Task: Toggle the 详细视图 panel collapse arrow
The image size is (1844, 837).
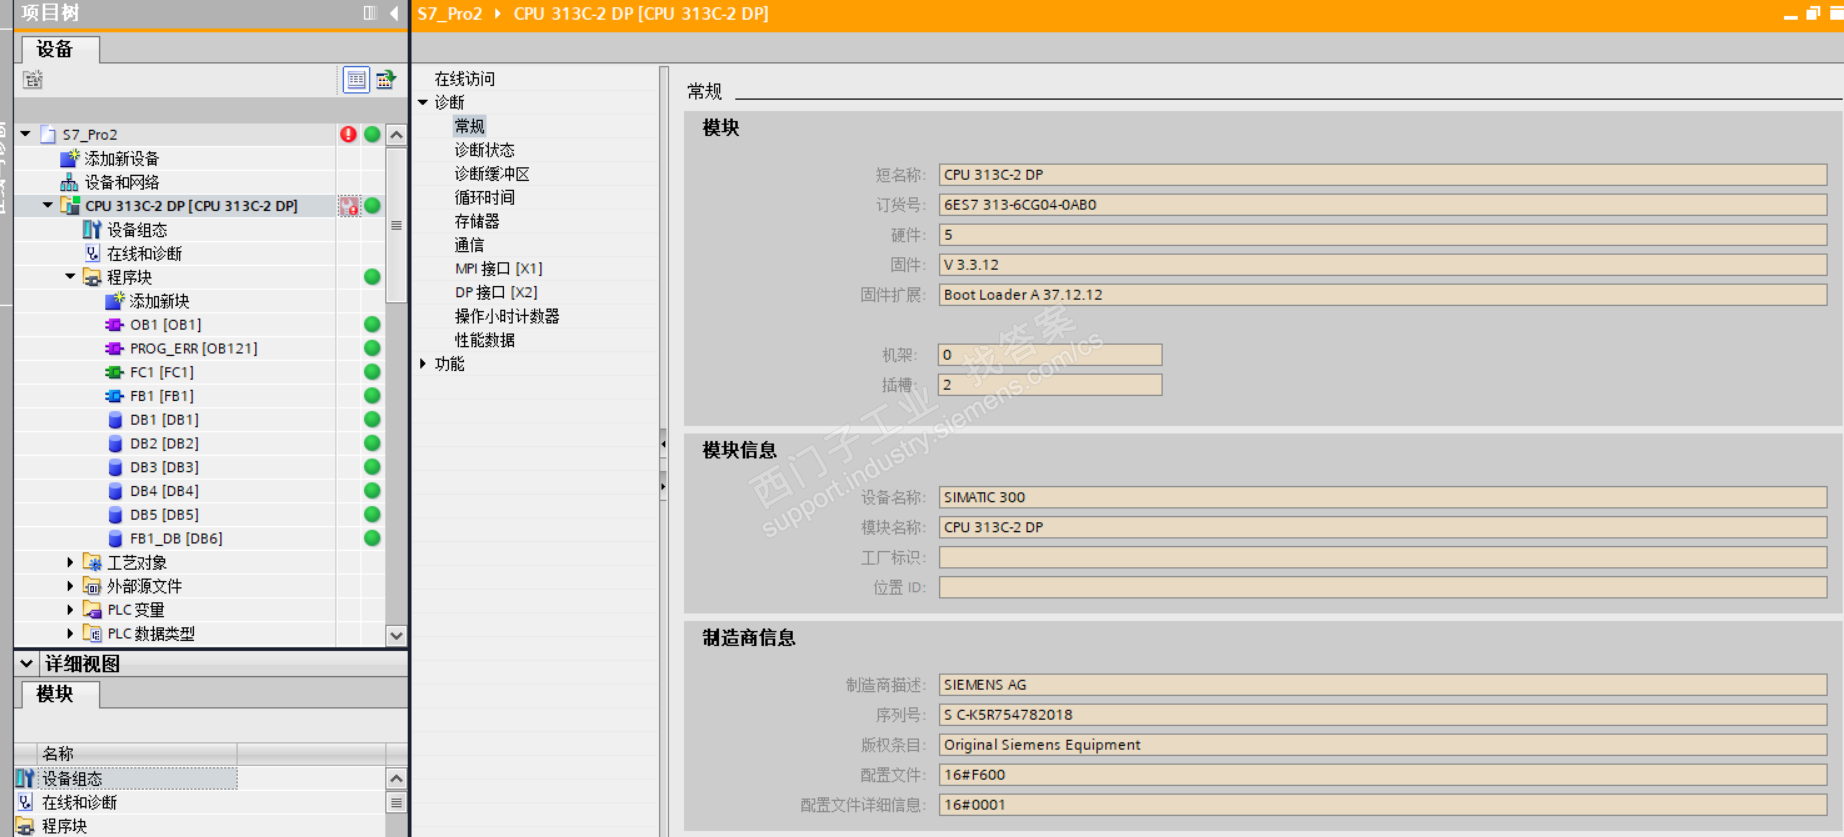Action: [x=27, y=663]
